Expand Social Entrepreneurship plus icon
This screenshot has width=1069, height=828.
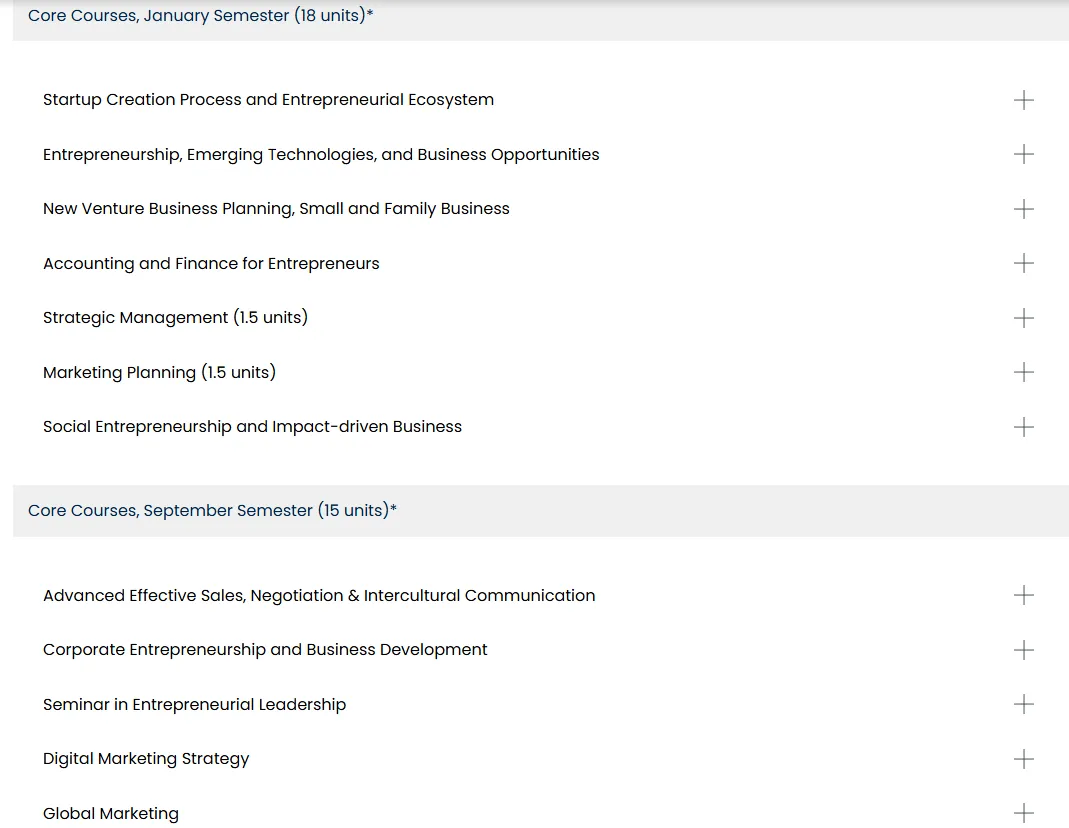click(x=1023, y=427)
